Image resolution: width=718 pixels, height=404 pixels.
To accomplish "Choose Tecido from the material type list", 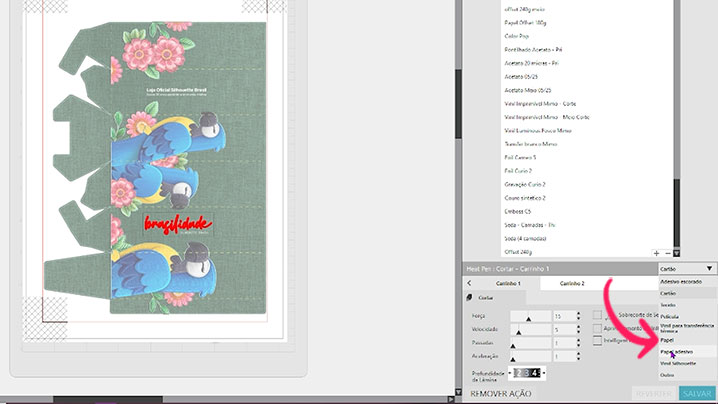I will 686,305.
